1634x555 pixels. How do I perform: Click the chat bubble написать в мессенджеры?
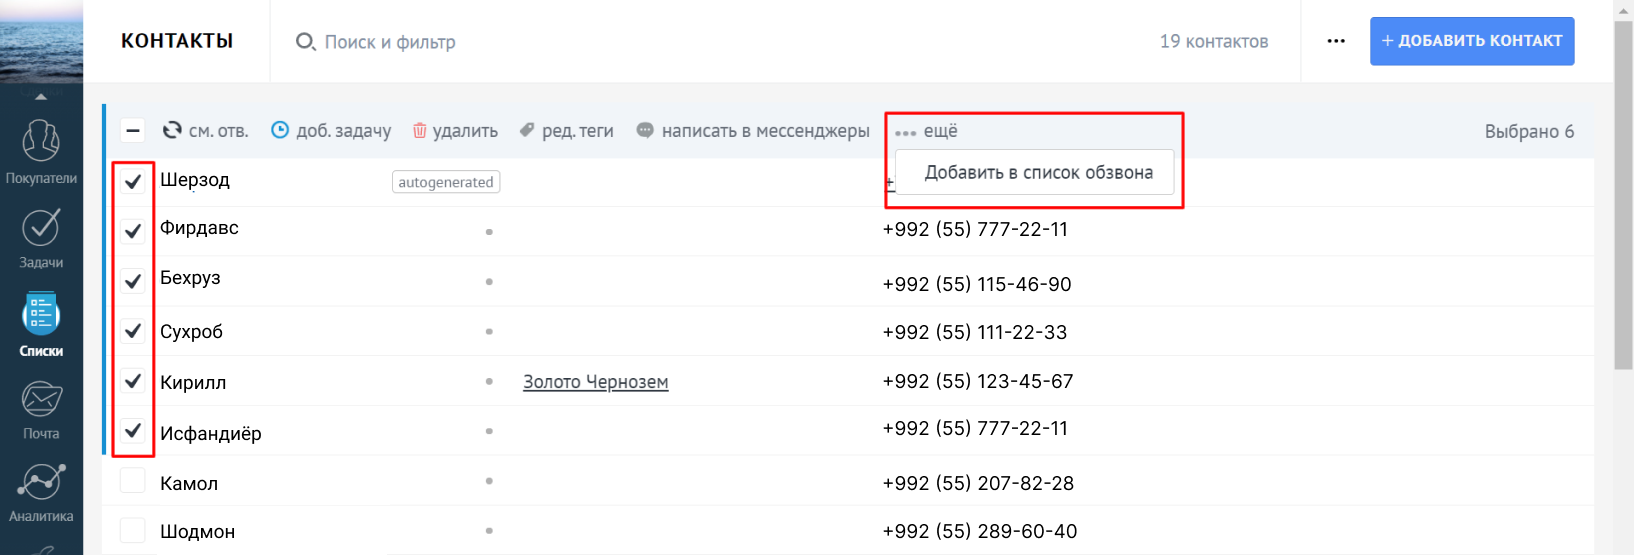coord(645,130)
